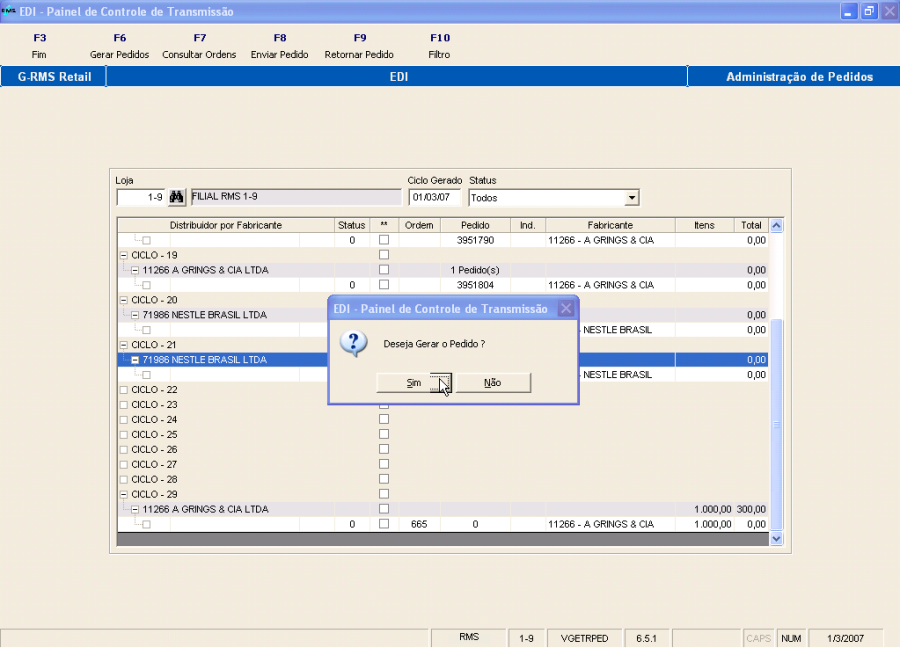Click the vertical scrollbar thumb of the table

(x=776, y=425)
